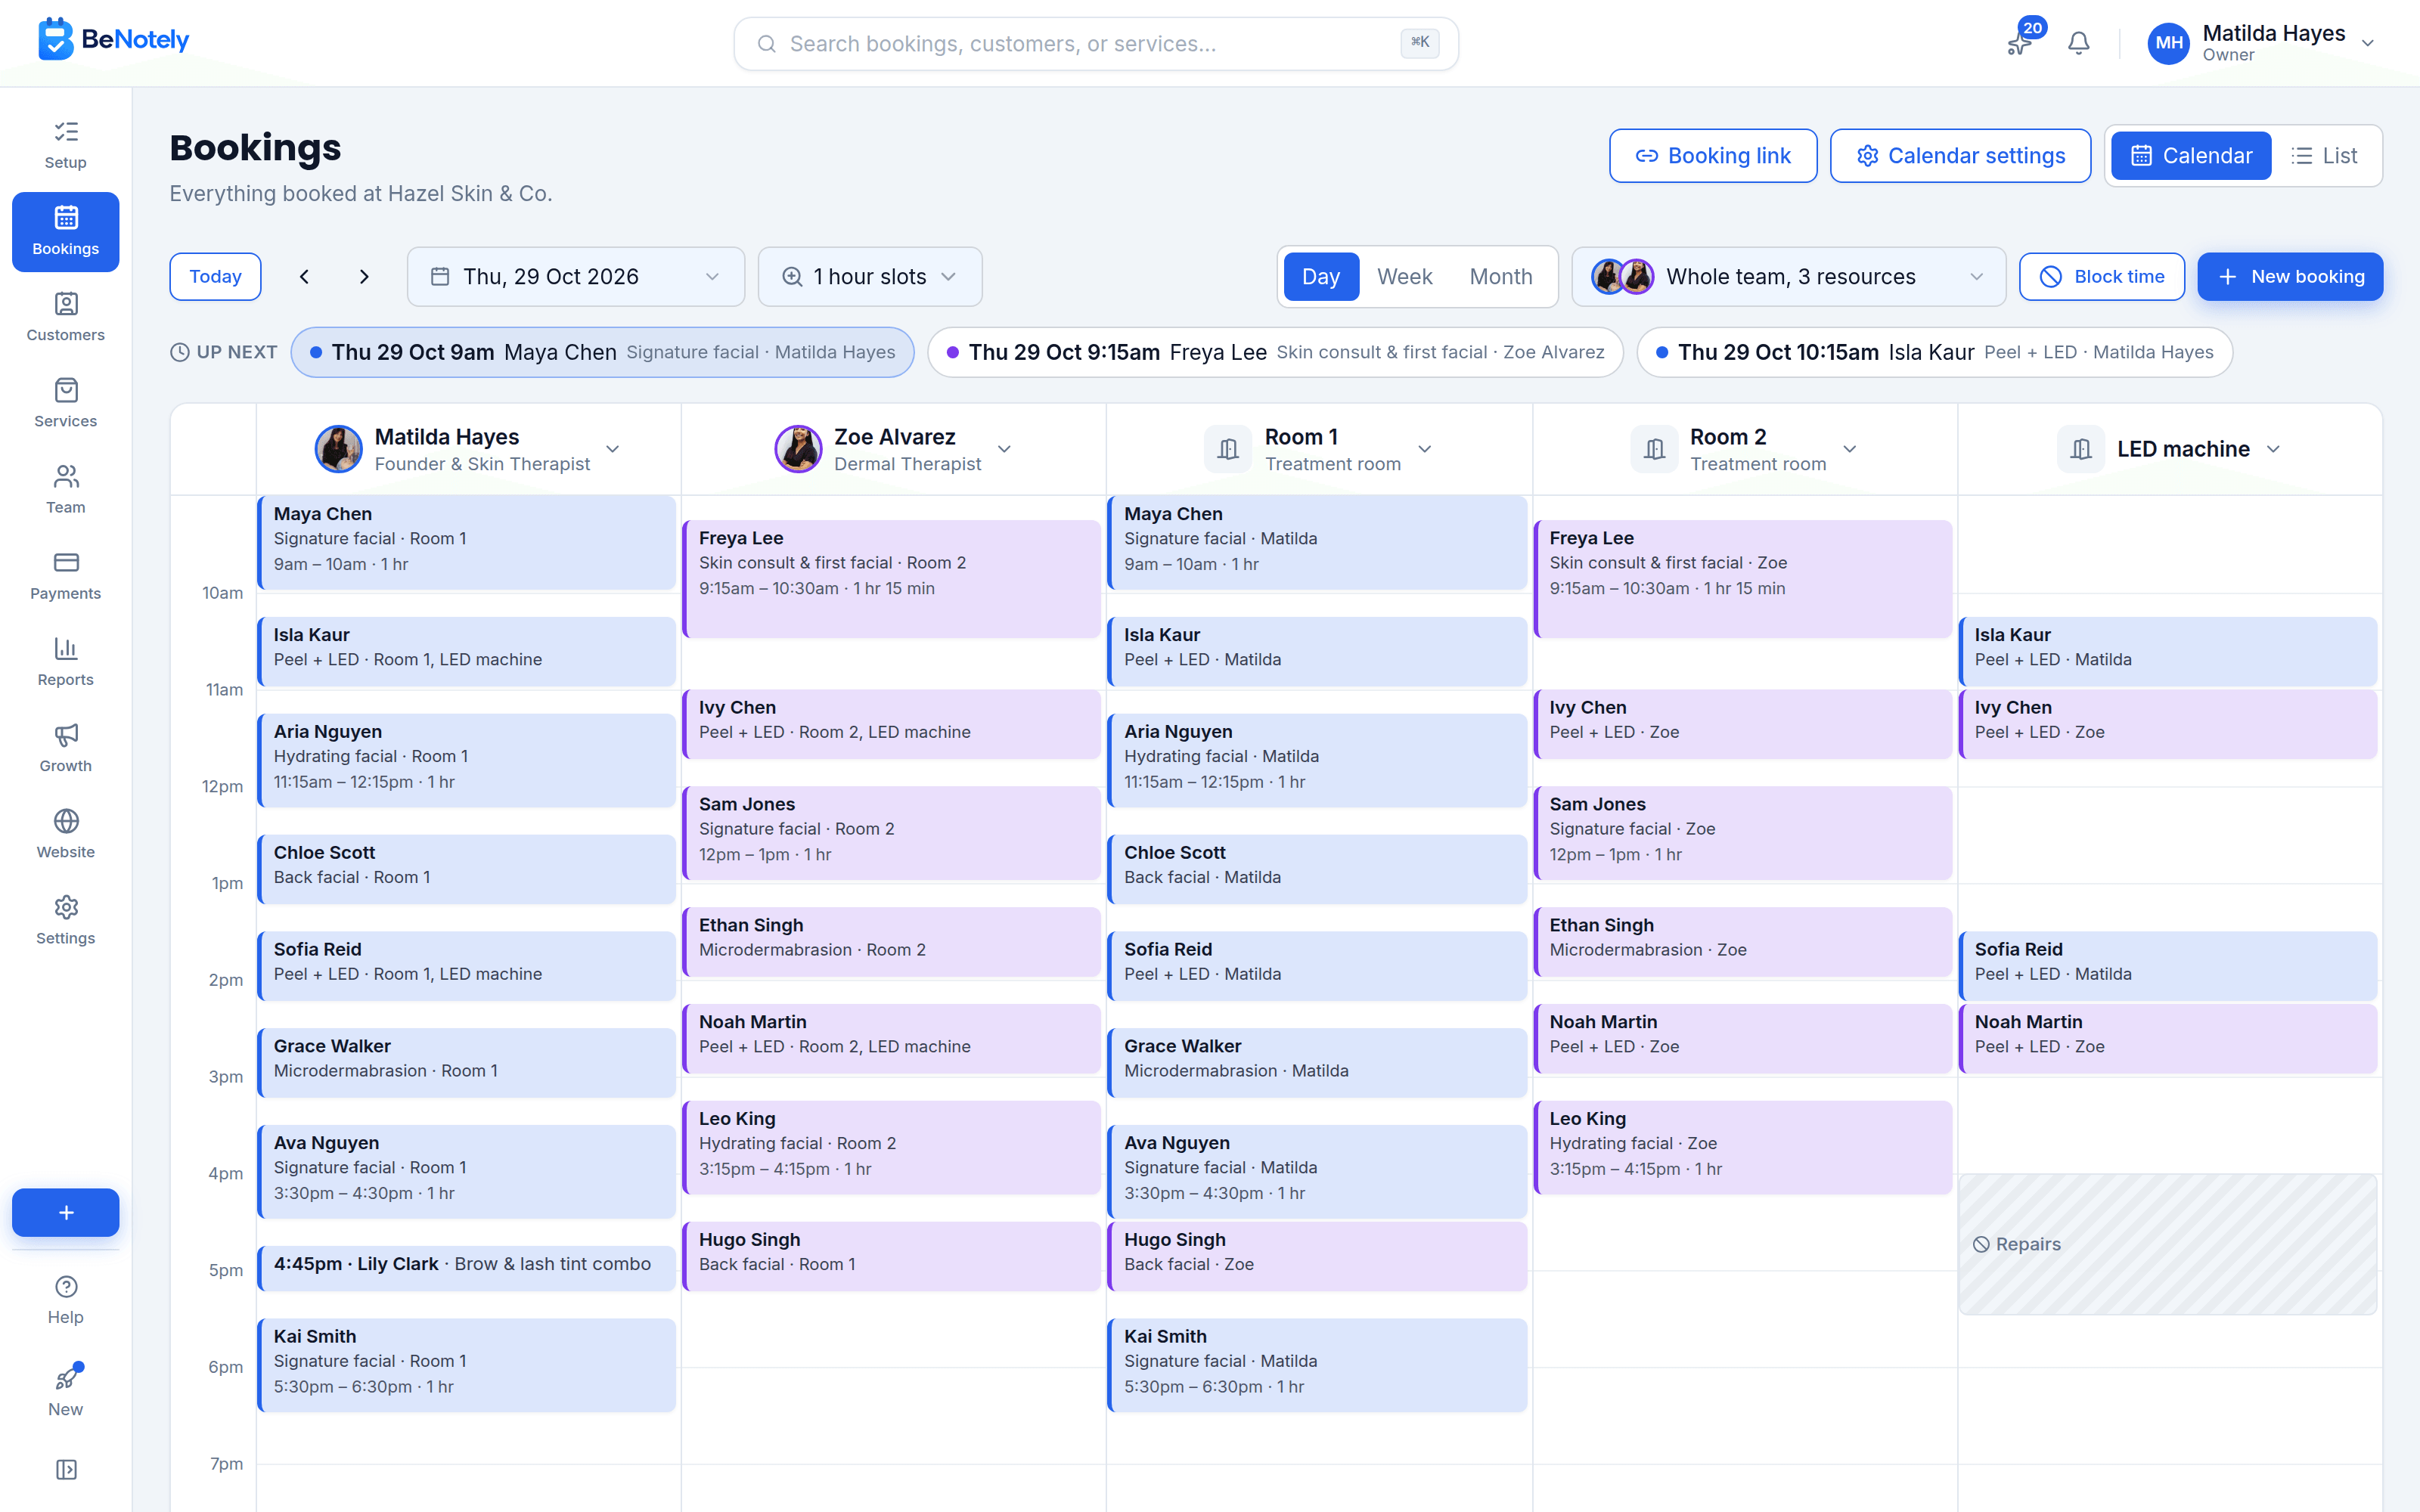Go to next day arrow
Viewport: 2420px width, 1512px height.
364,277
